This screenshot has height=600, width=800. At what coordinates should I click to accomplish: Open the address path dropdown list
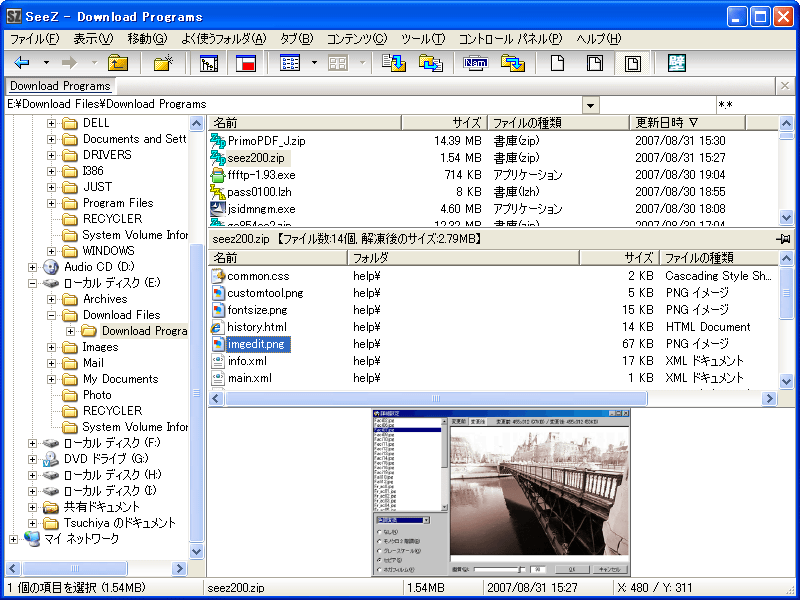pos(590,105)
